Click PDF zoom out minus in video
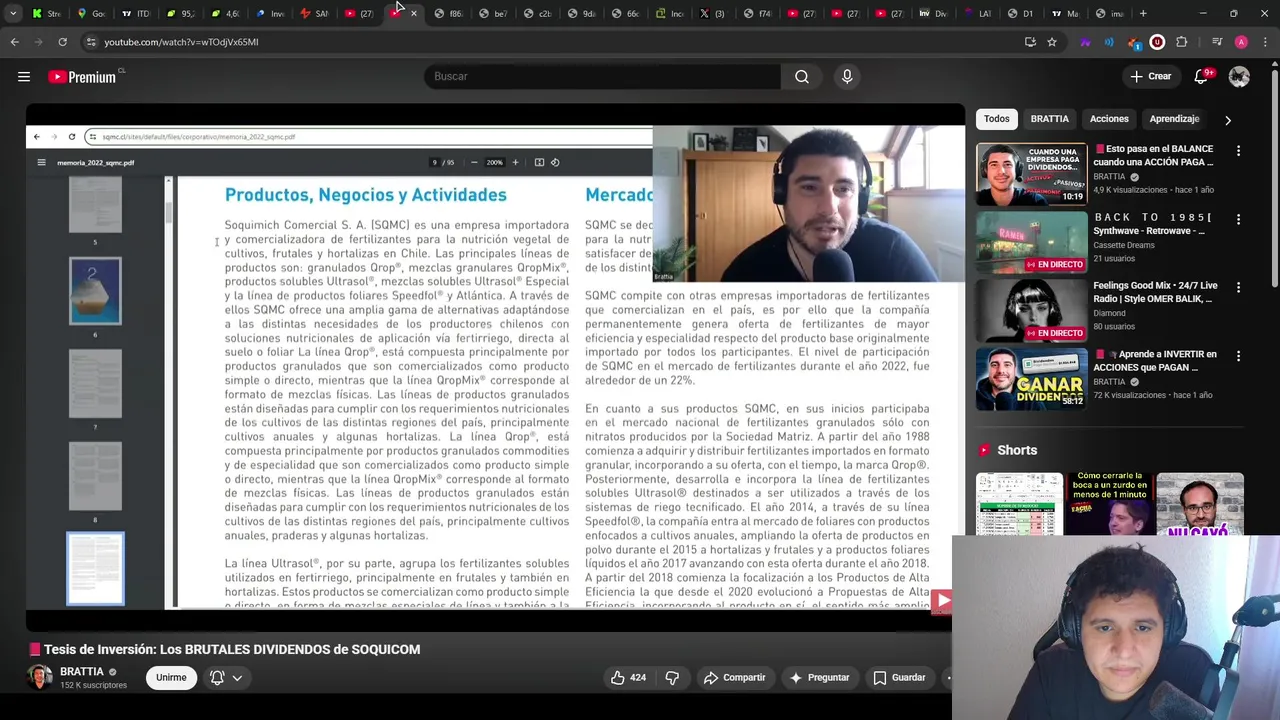The width and height of the screenshot is (1280, 720). click(x=474, y=162)
